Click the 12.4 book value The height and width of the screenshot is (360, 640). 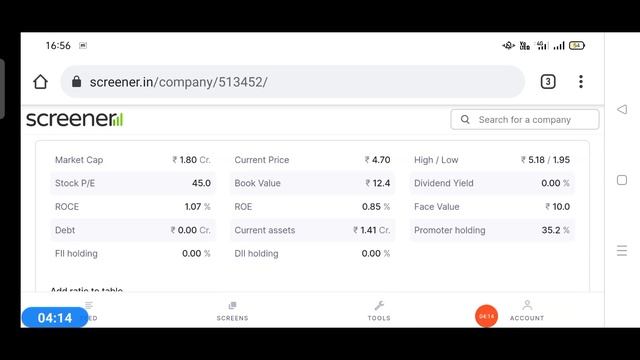378,183
